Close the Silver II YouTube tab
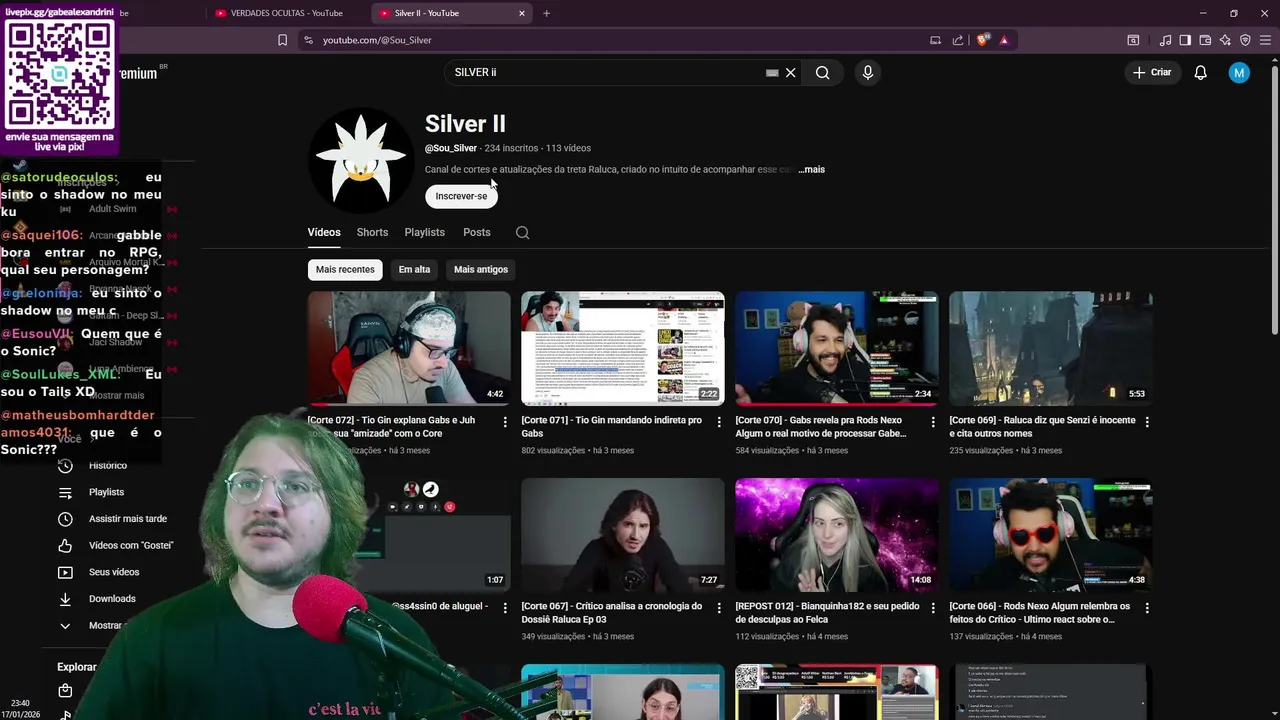 coord(521,13)
